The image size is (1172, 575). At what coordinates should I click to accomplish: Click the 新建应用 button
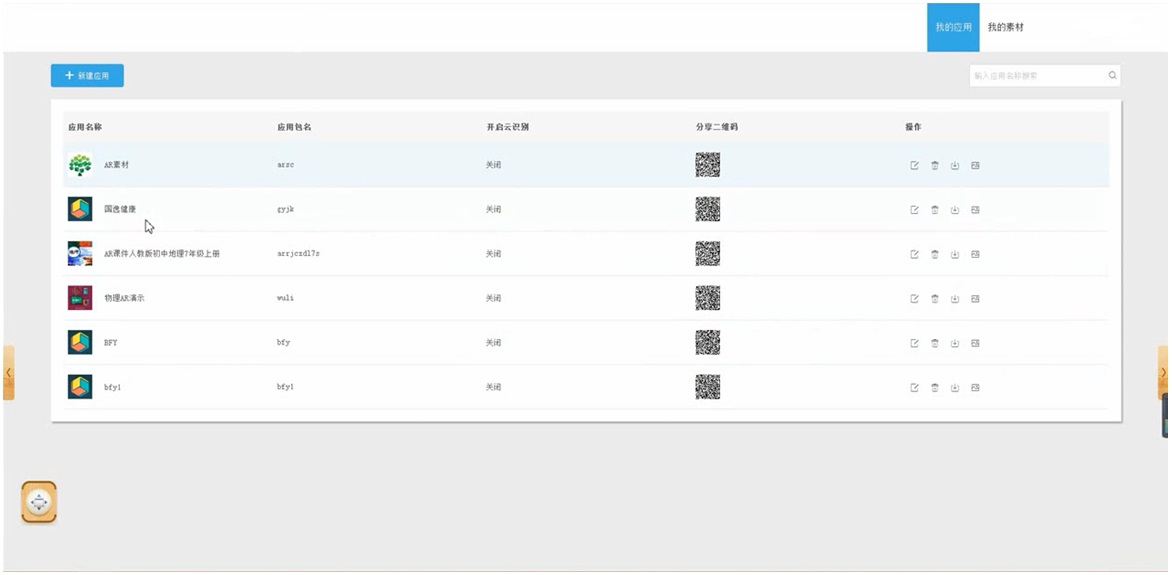coord(87,76)
